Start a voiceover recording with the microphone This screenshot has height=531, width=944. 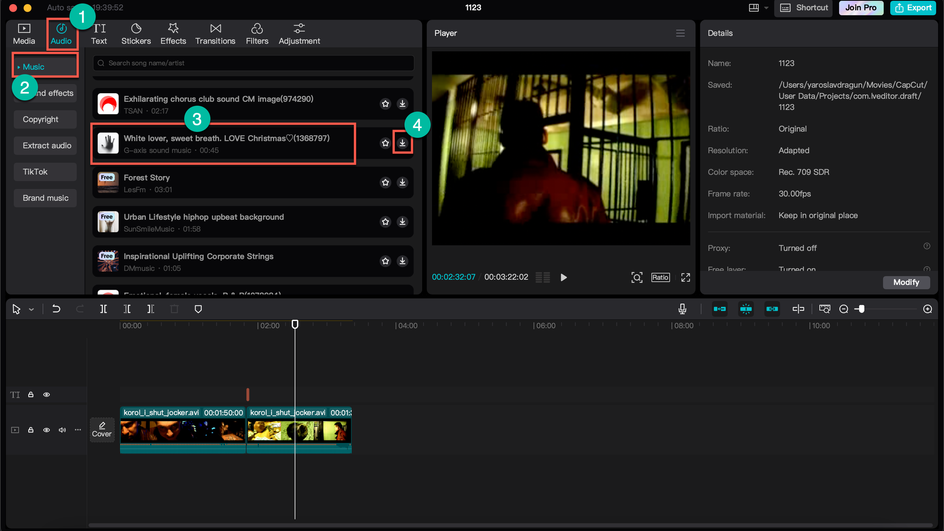click(x=682, y=309)
